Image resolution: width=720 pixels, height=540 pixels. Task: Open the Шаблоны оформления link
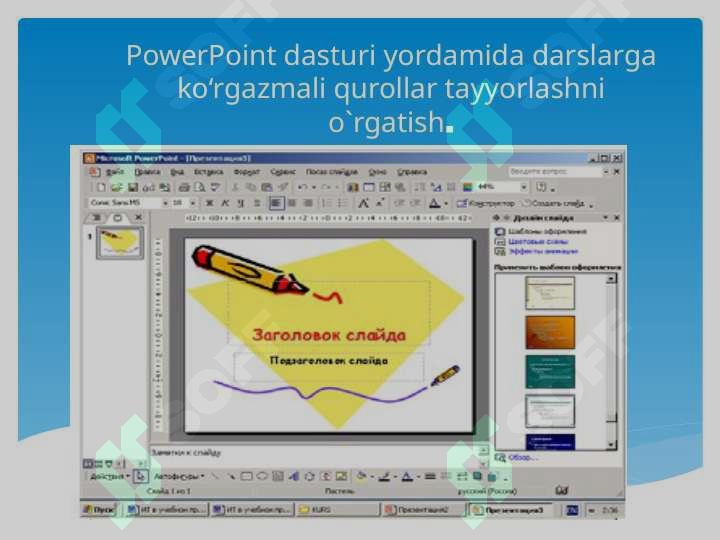[x=547, y=231]
